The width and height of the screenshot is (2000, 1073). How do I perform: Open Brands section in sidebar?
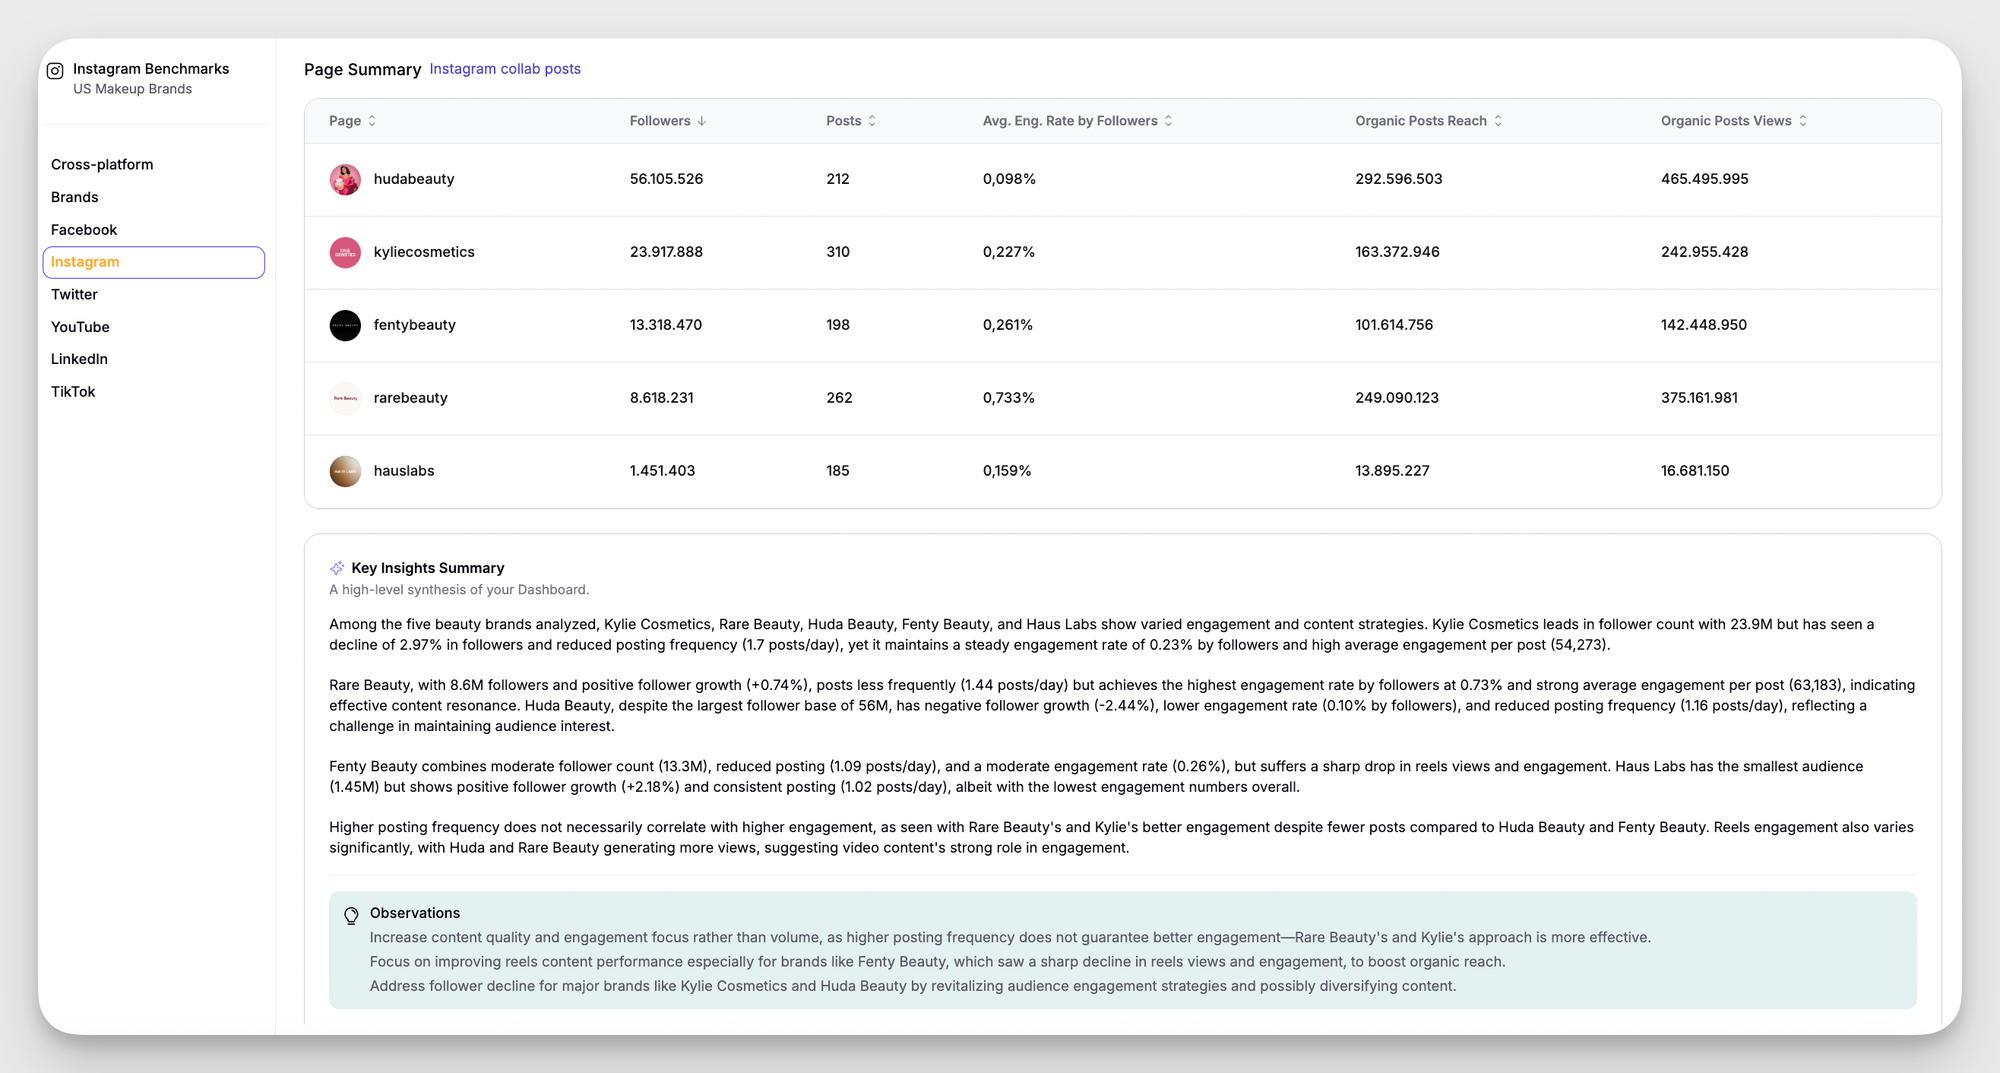click(x=75, y=197)
